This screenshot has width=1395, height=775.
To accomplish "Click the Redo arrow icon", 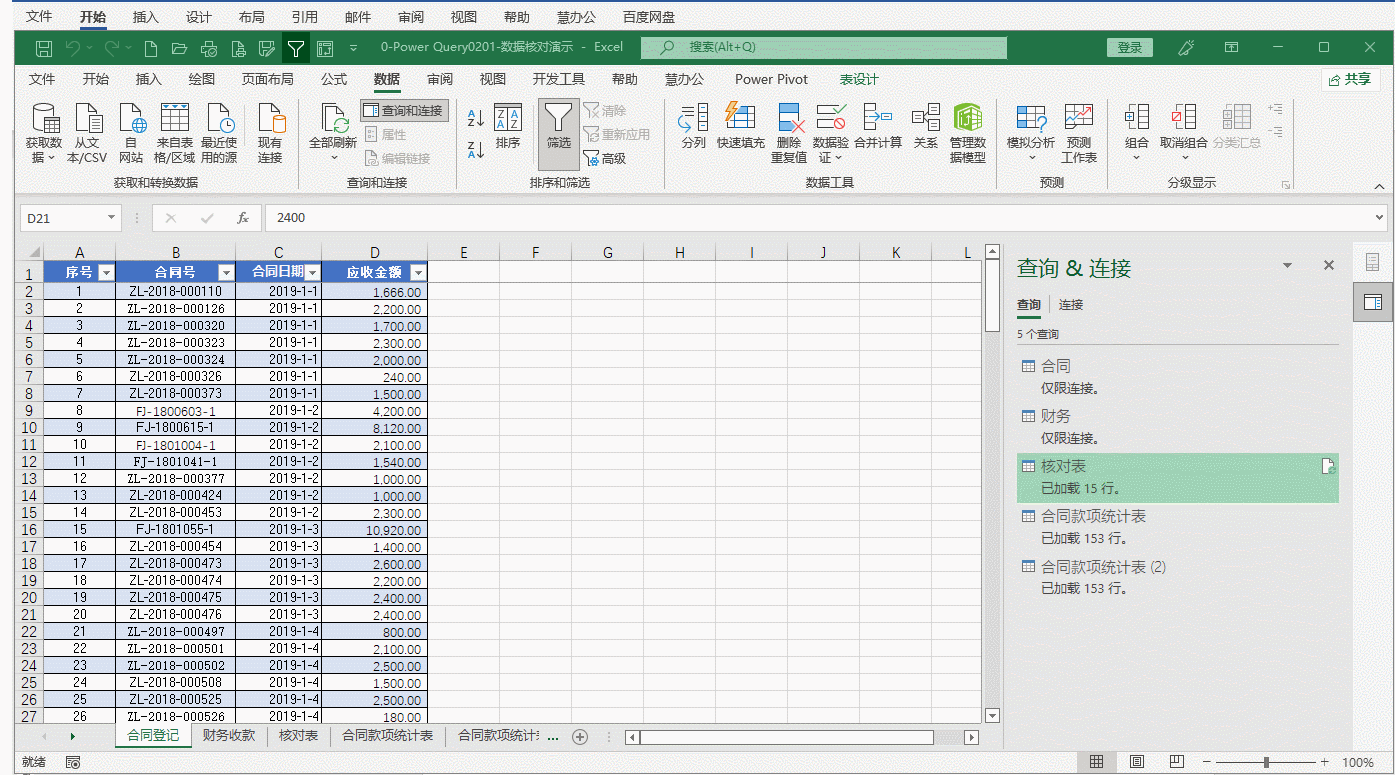I will [112, 48].
